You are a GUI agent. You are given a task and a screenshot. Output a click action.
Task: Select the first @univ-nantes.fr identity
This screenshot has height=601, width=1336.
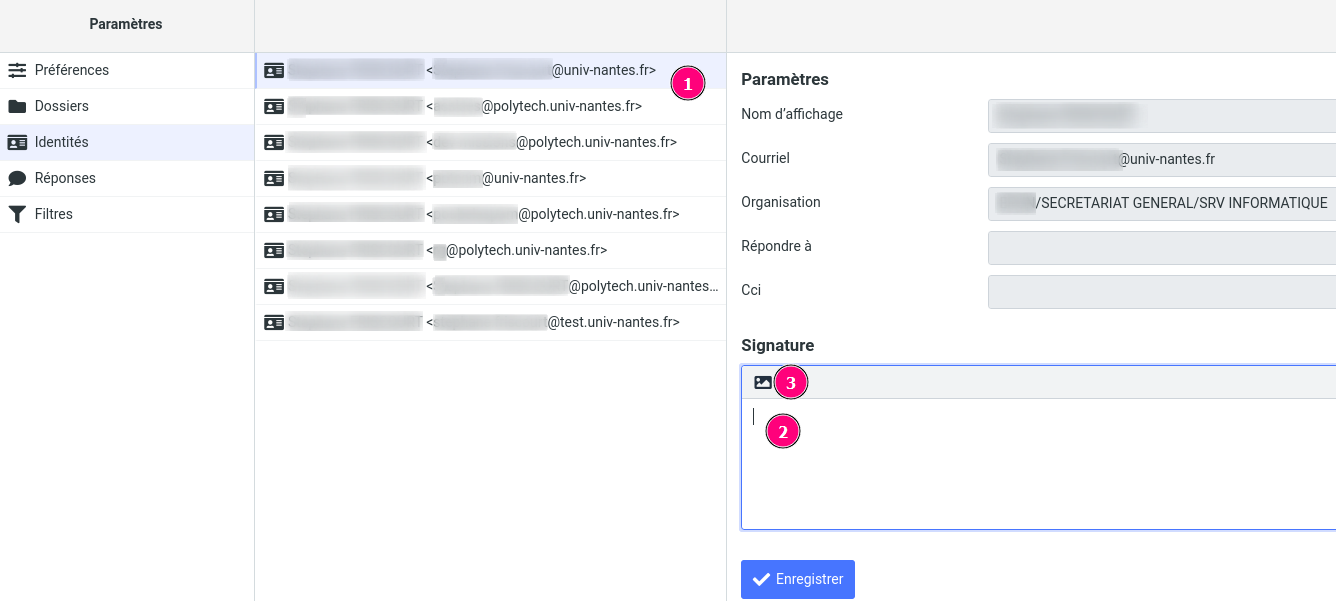(490, 70)
